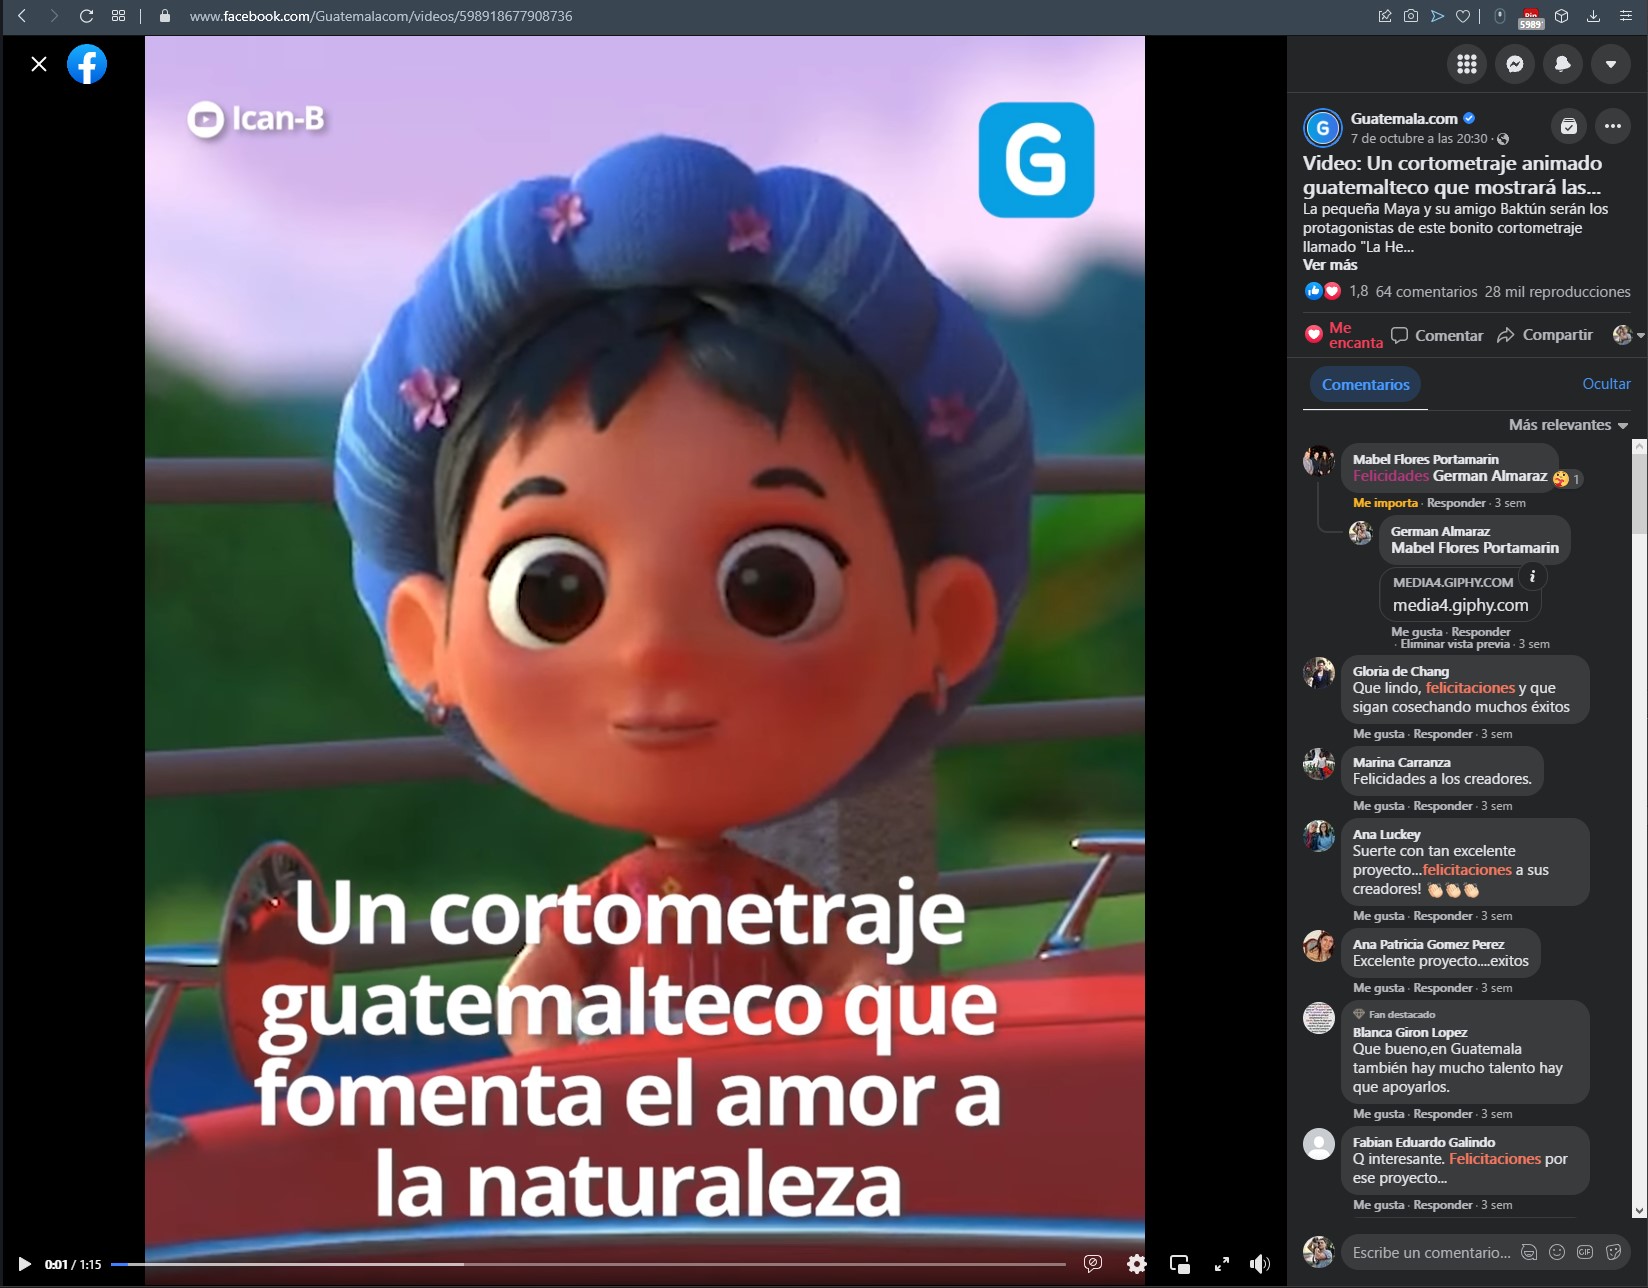Click the browser address bar URL
Image resolution: width=1648 pixels, height=1288 pixels.
point(381,16)
